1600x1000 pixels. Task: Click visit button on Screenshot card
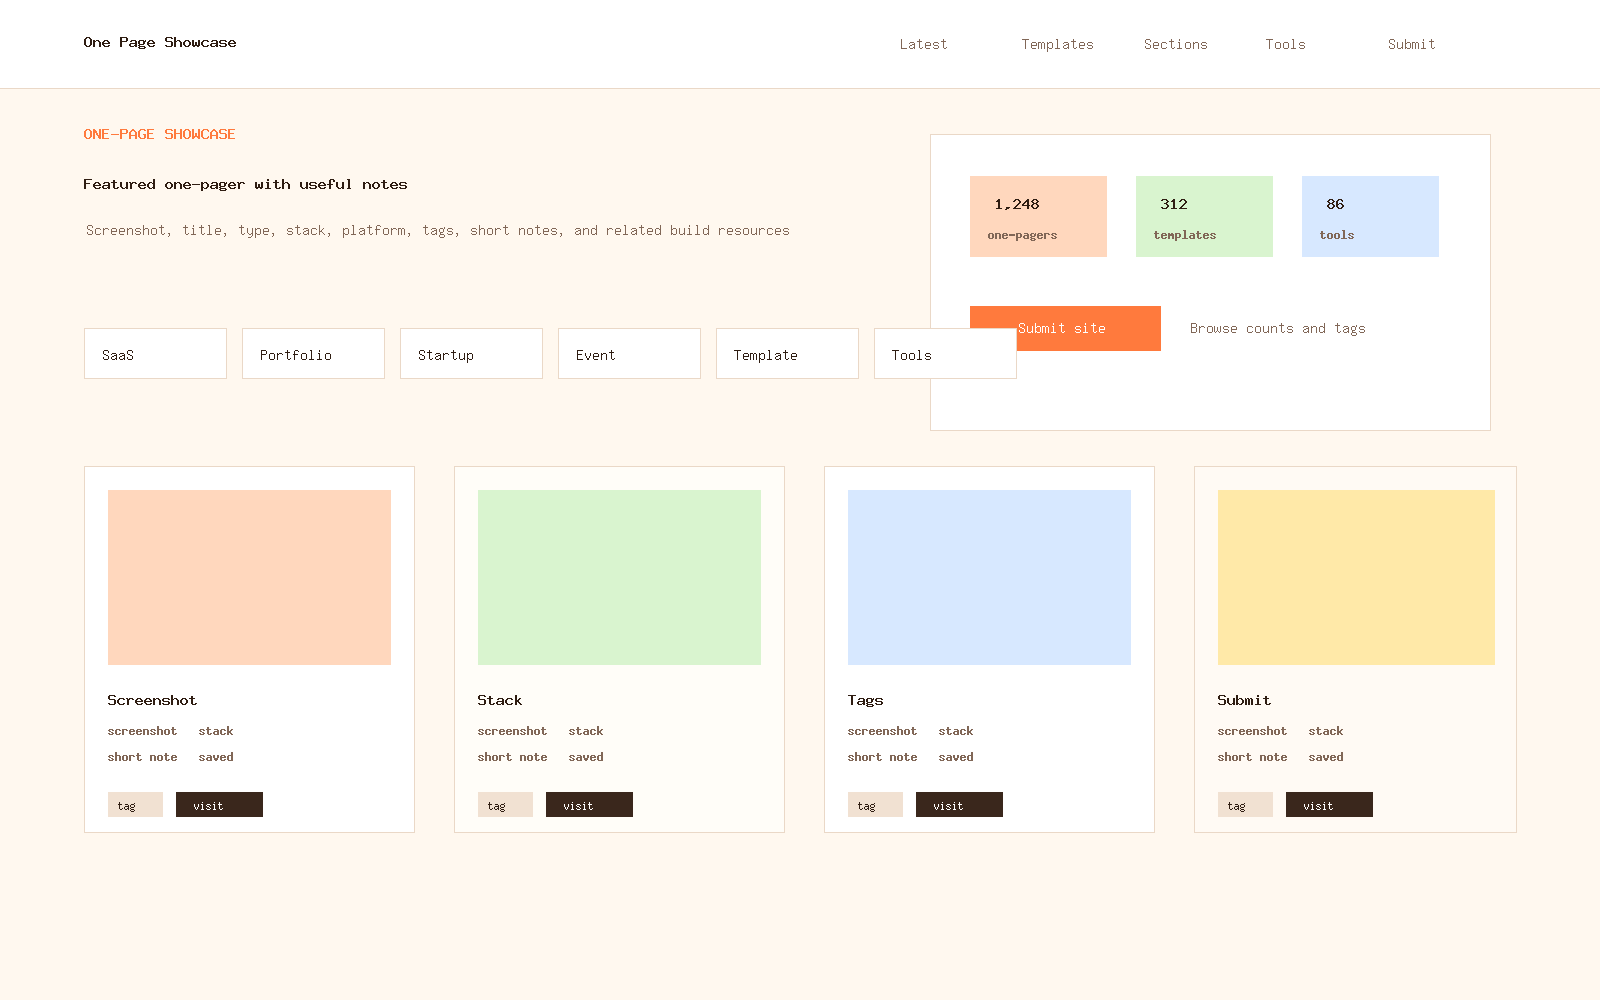219,805
